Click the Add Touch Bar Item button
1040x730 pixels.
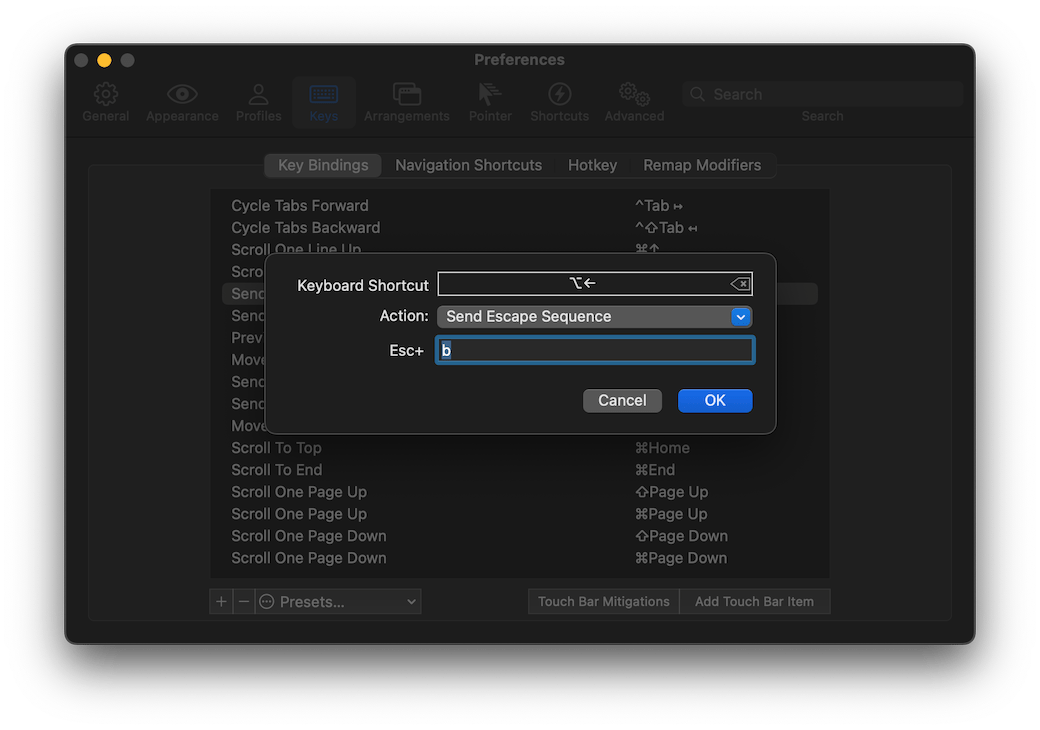pyautogui.click(x=755, y=601)
